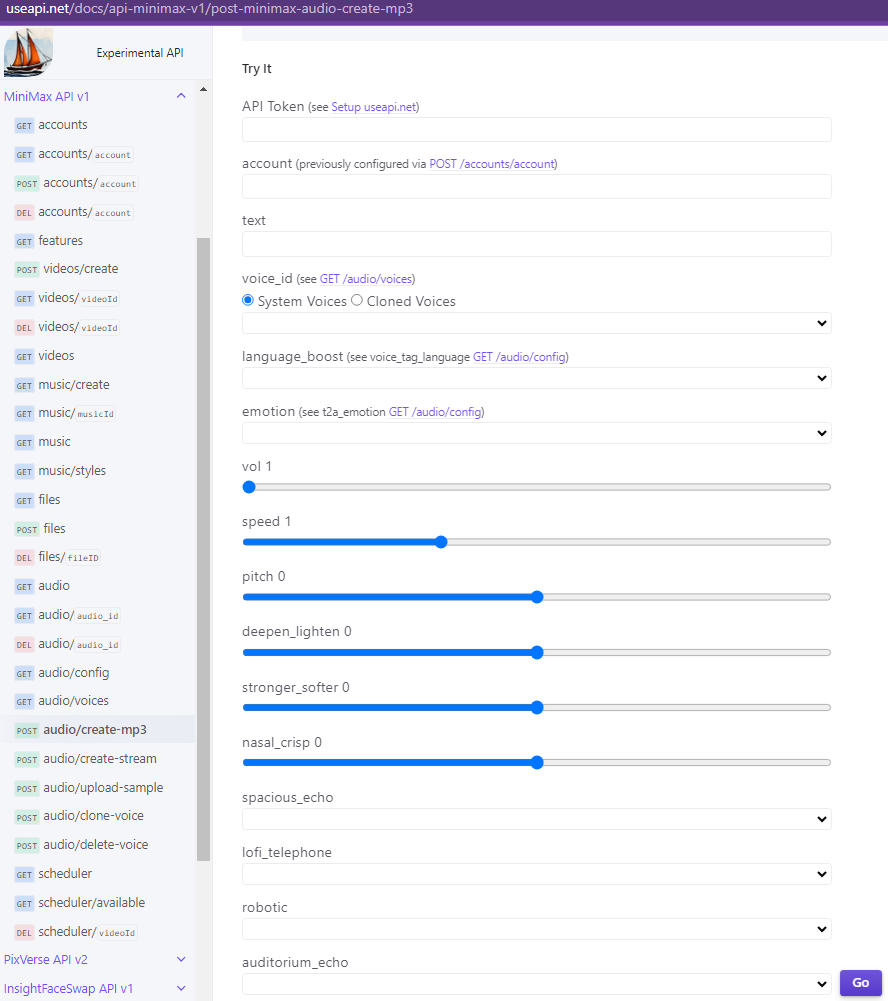Click the Experimental API title text
The width and height of the screenshot is (888, 1001).
[140, 53]
